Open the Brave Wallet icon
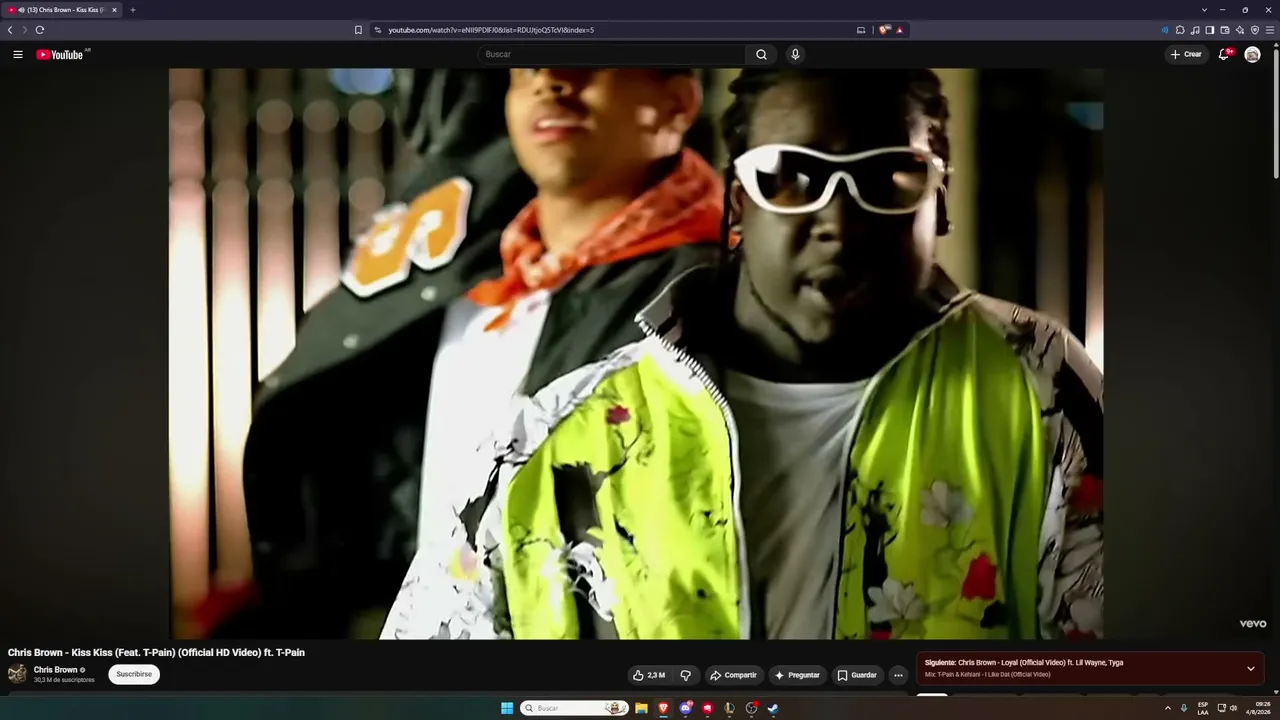Image resolution: width=1280 pixels, height=720 pixels. (x=1225, y=30)
